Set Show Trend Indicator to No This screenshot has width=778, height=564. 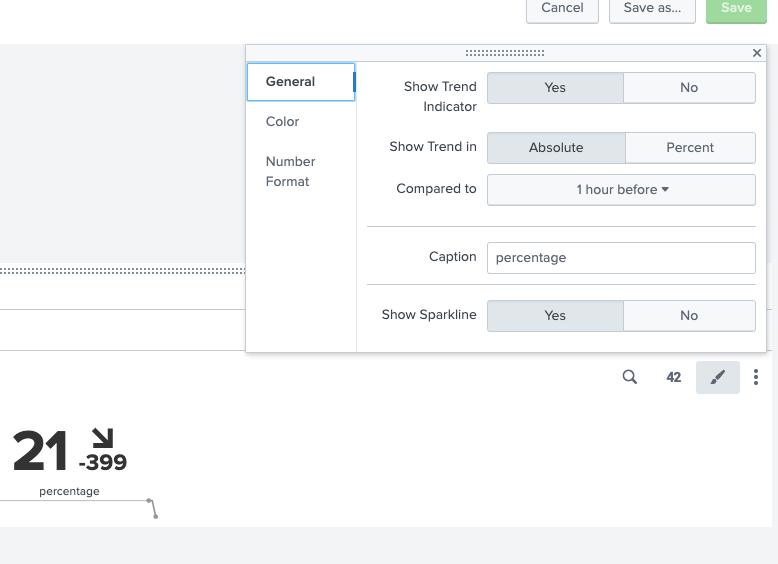[689, 88]
